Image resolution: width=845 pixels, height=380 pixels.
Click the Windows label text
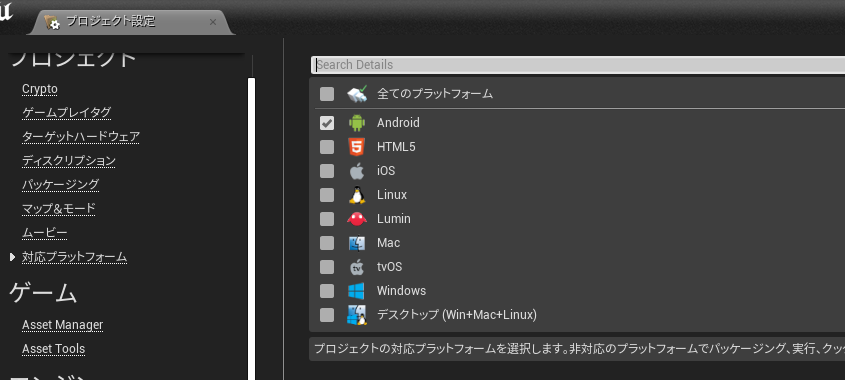pos(401,291)
